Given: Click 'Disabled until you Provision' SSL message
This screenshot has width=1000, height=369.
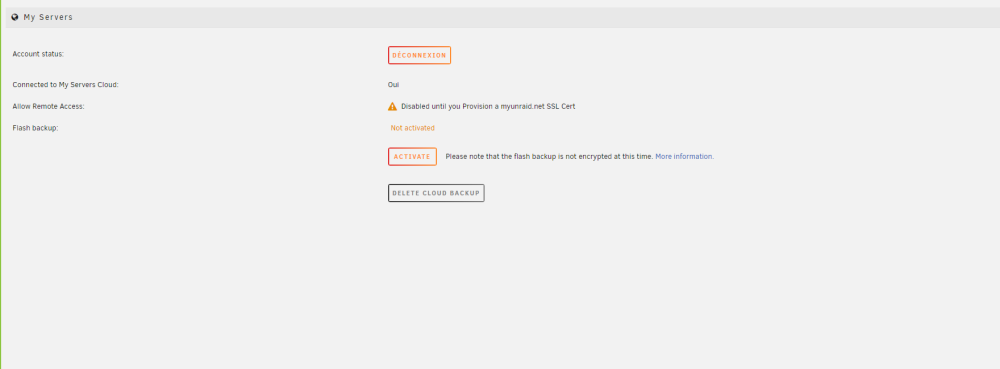Looking at the screenshot, I should 488,106.
